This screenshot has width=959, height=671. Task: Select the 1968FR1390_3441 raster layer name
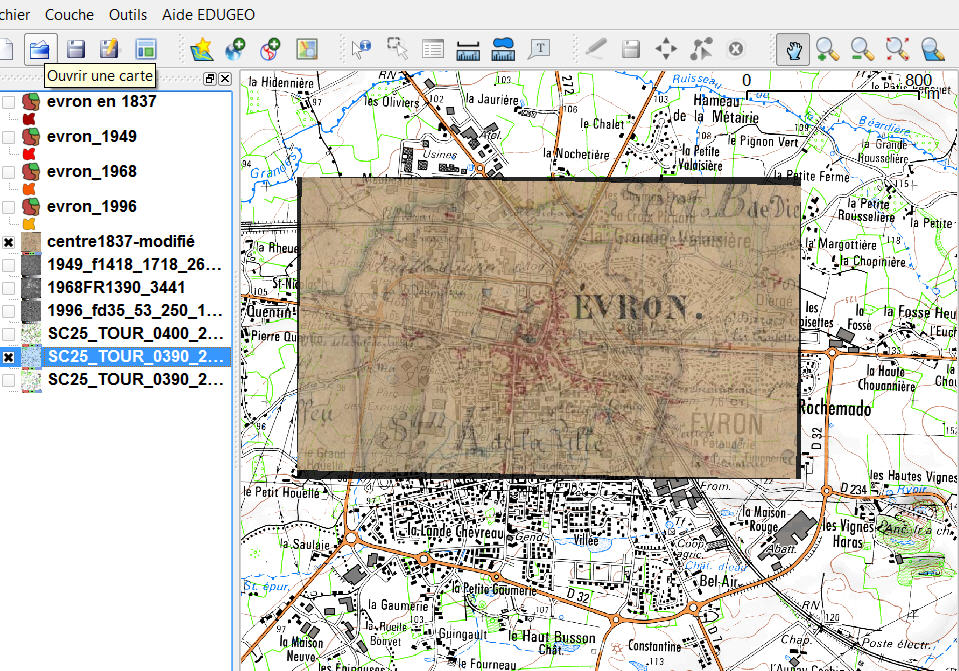(x=116, y=287)
